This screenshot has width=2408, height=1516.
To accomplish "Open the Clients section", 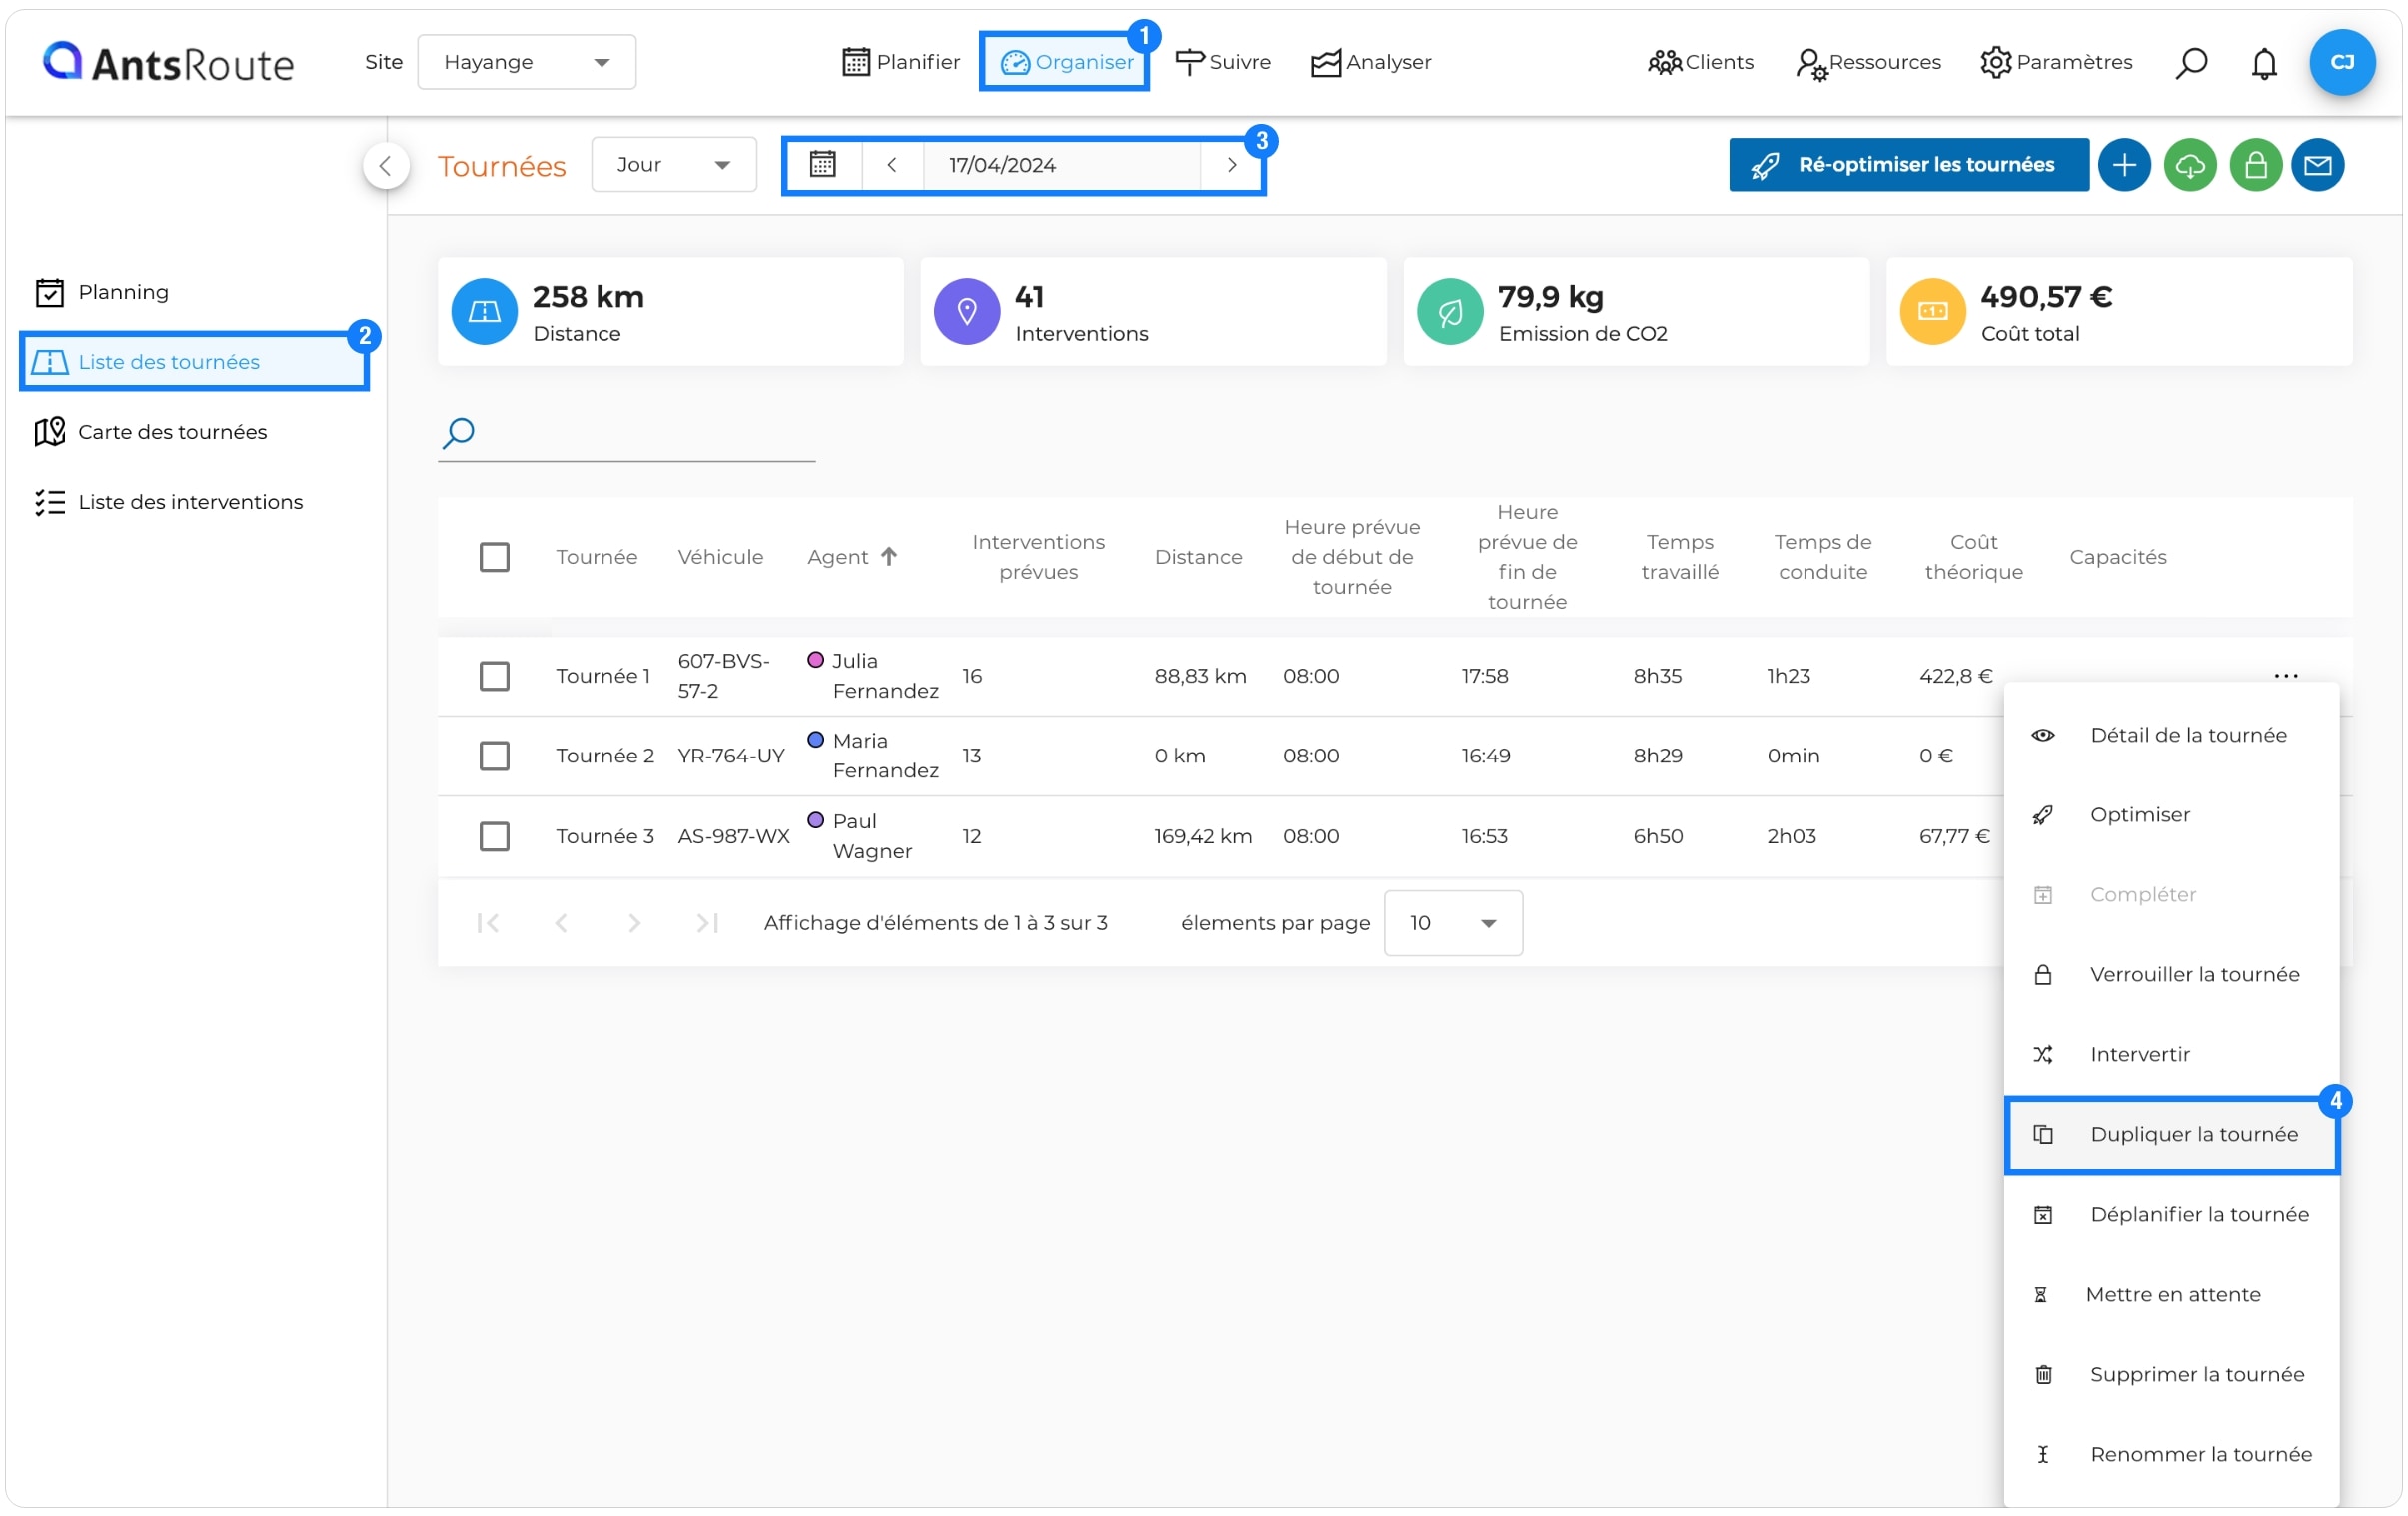I will [x=1701, y=62].
